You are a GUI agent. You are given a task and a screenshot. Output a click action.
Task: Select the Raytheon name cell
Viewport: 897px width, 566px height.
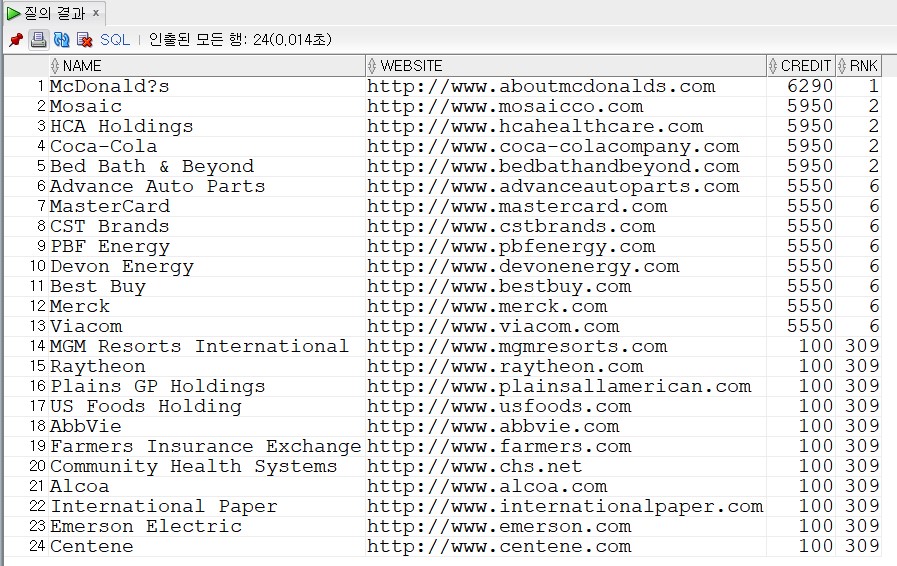click(207, 367)
